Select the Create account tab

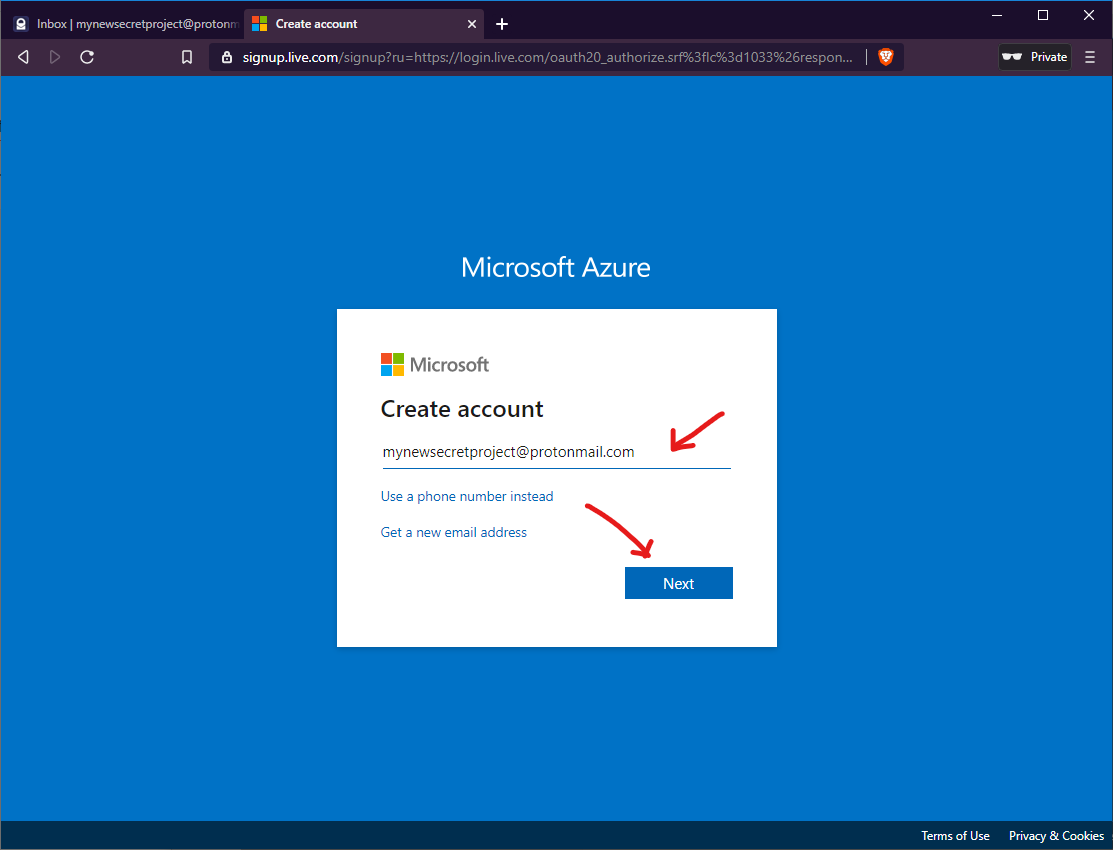pyautogui.click(x=364, y=24)
